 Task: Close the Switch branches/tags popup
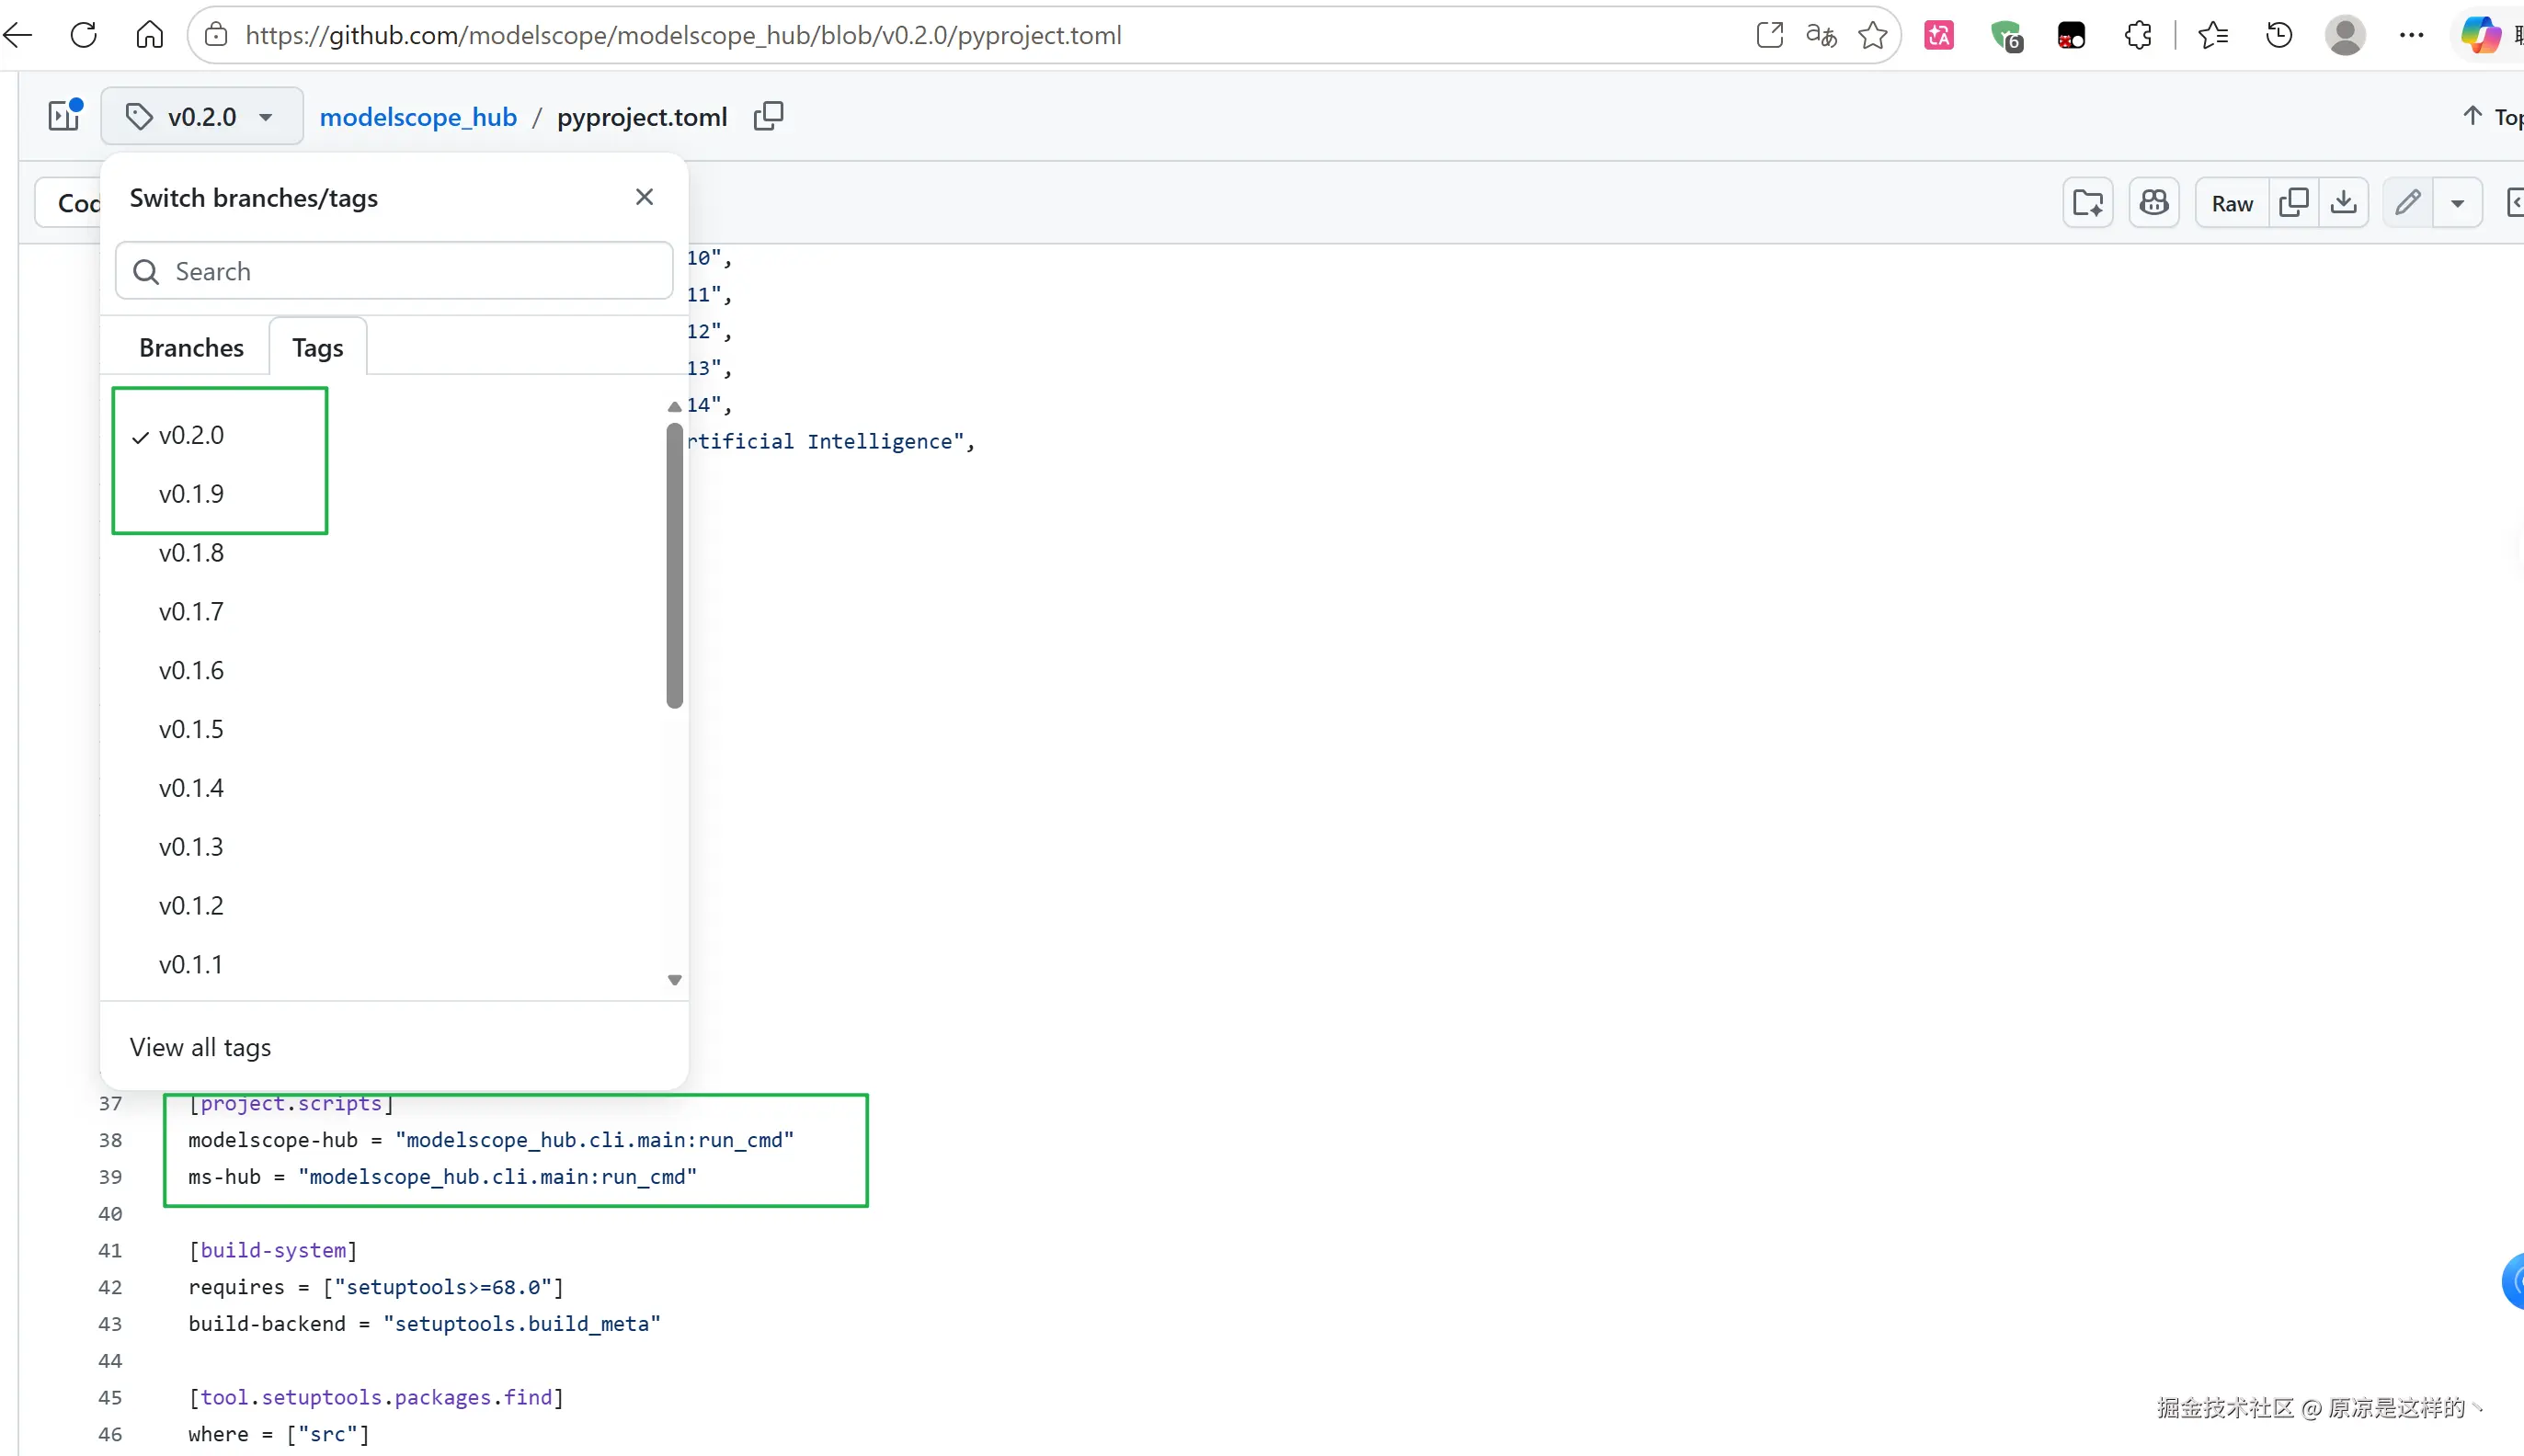[644, 197]
